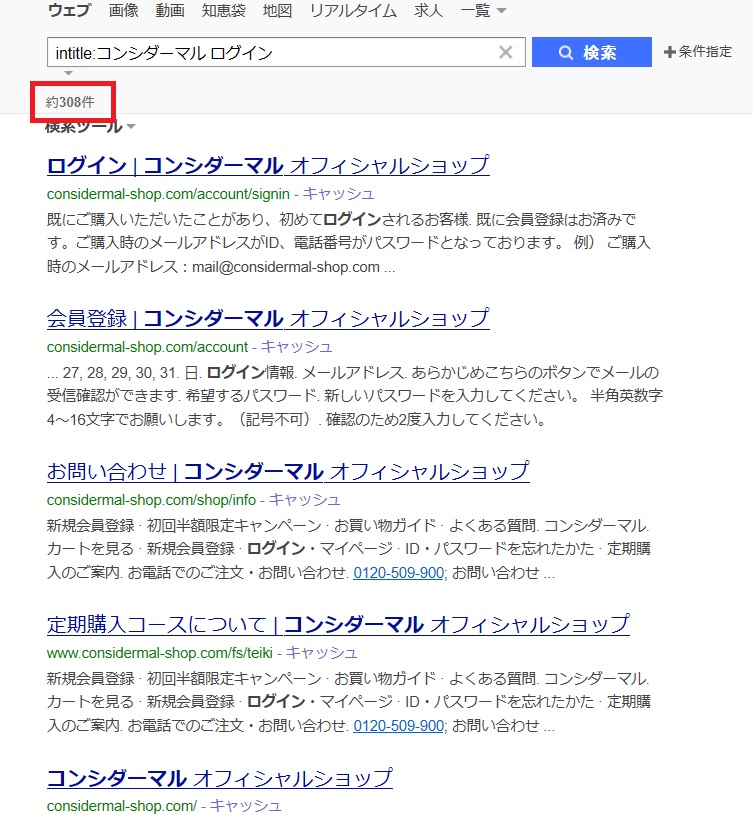This screenshot has height=815, width=753.
Task: Go to the リアルタイム tab
Action: point(352,11)
